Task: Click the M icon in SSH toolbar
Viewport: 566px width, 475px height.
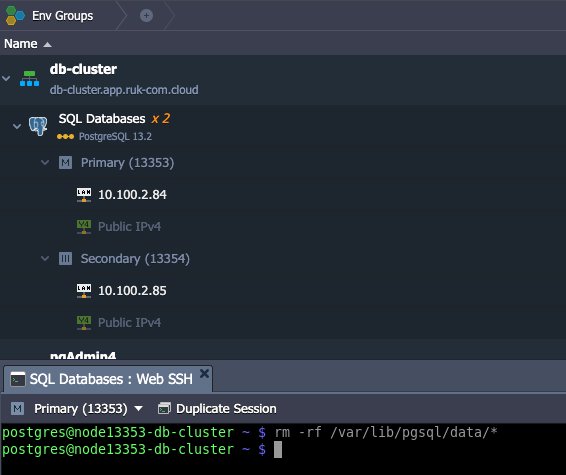Action: (17, 409)
